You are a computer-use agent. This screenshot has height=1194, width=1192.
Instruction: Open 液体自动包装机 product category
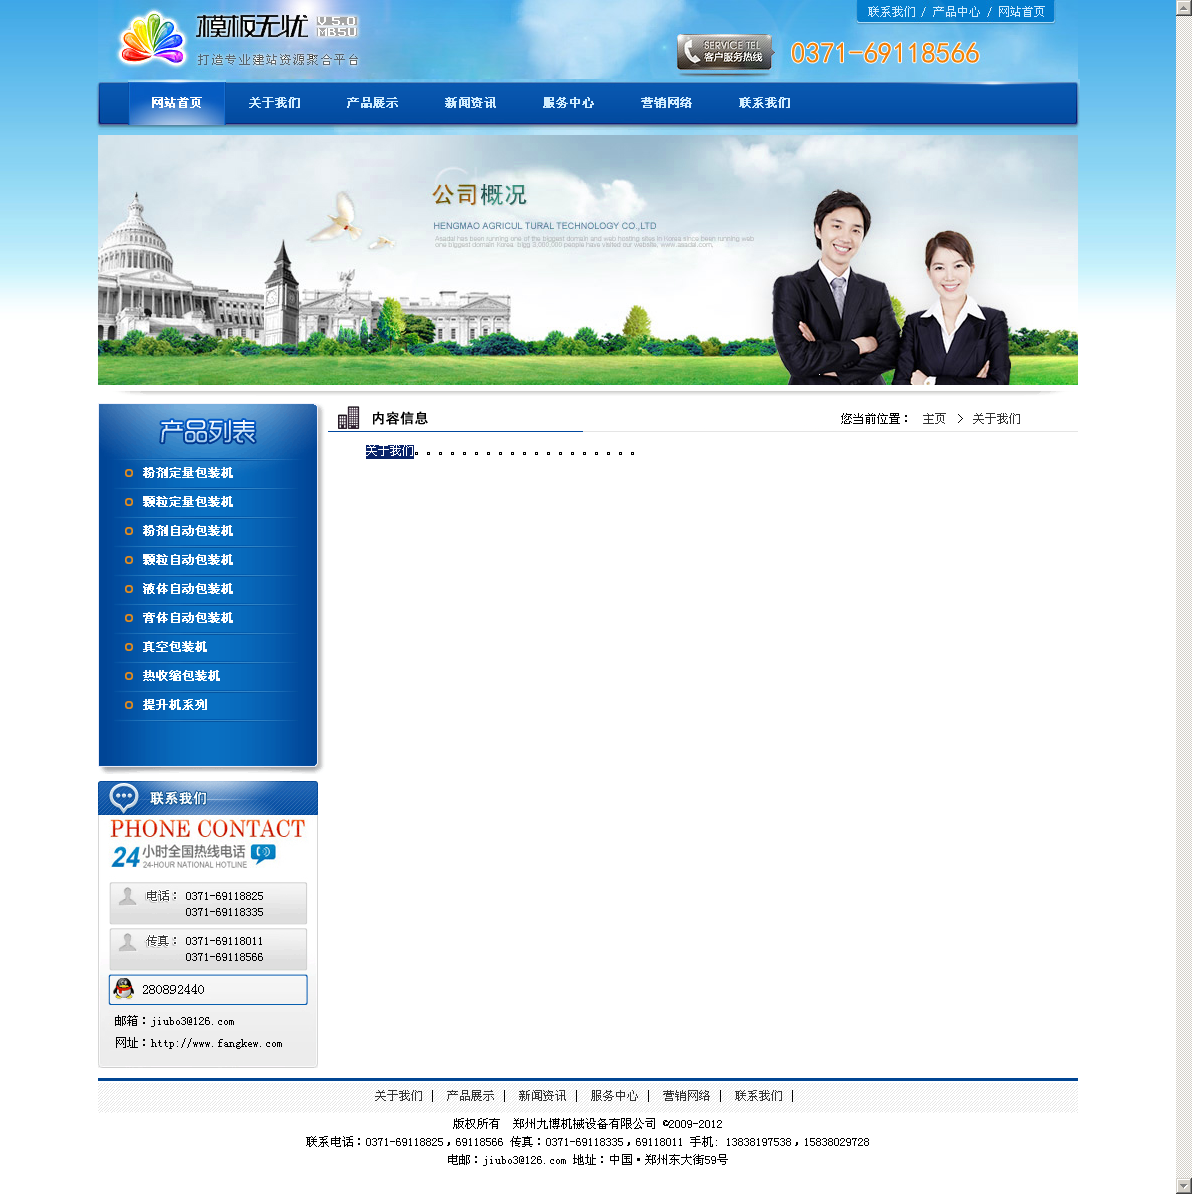pos(188,589)
